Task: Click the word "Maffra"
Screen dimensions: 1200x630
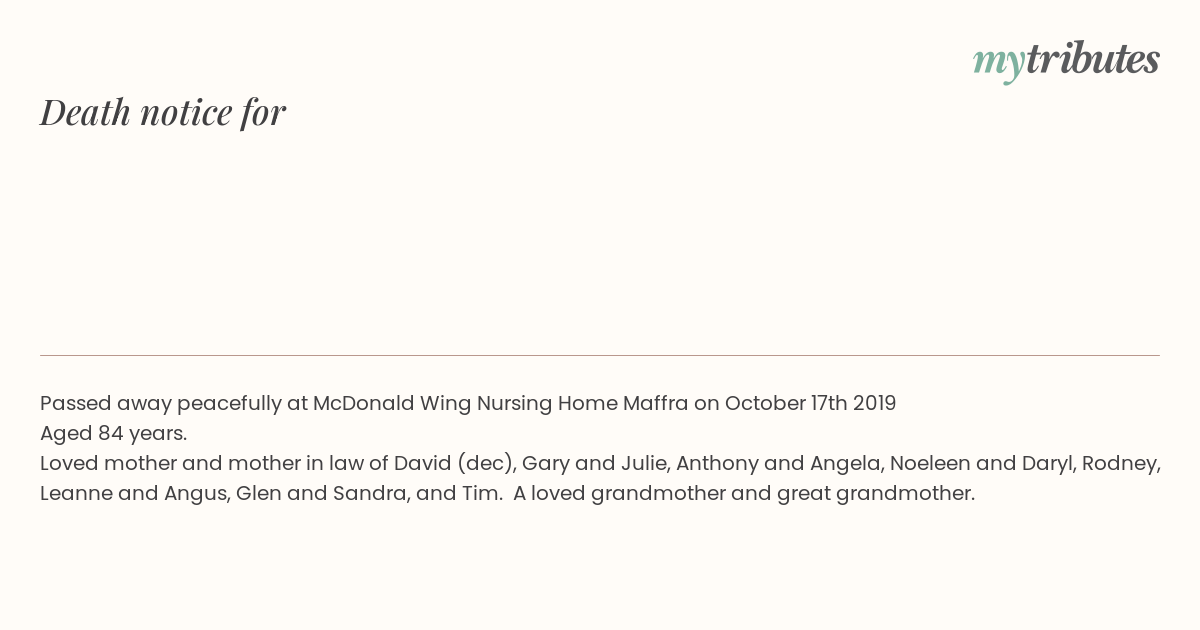Action: coord(656,404)
